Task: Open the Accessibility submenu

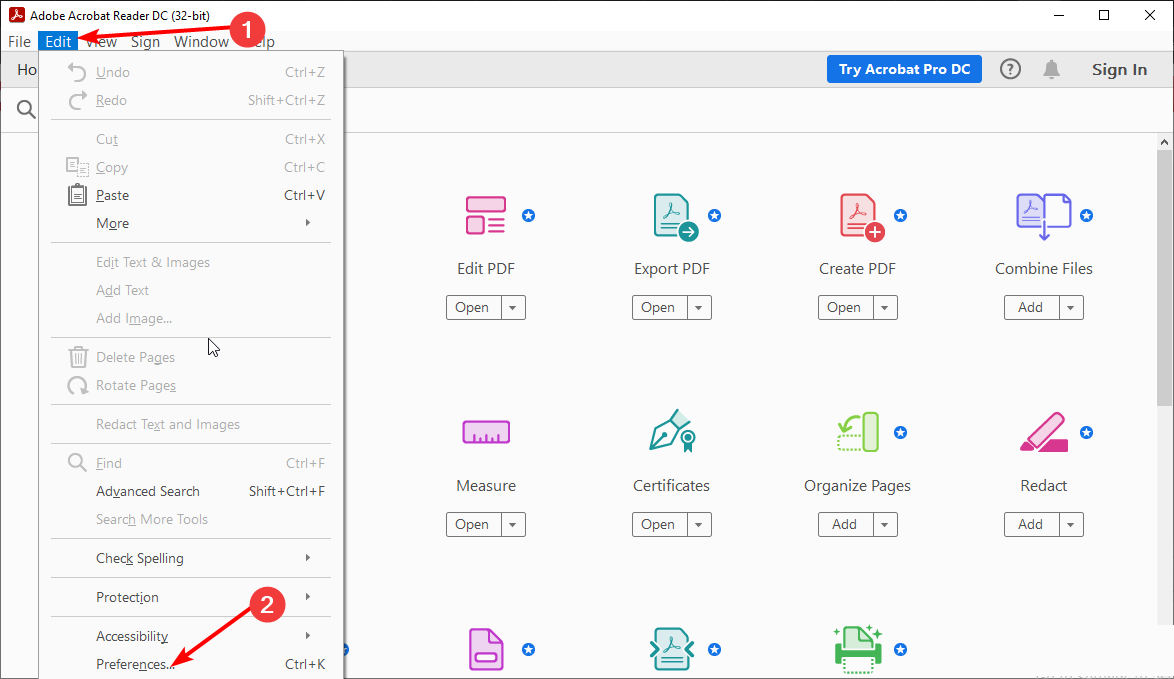Action: pos(191,636)
